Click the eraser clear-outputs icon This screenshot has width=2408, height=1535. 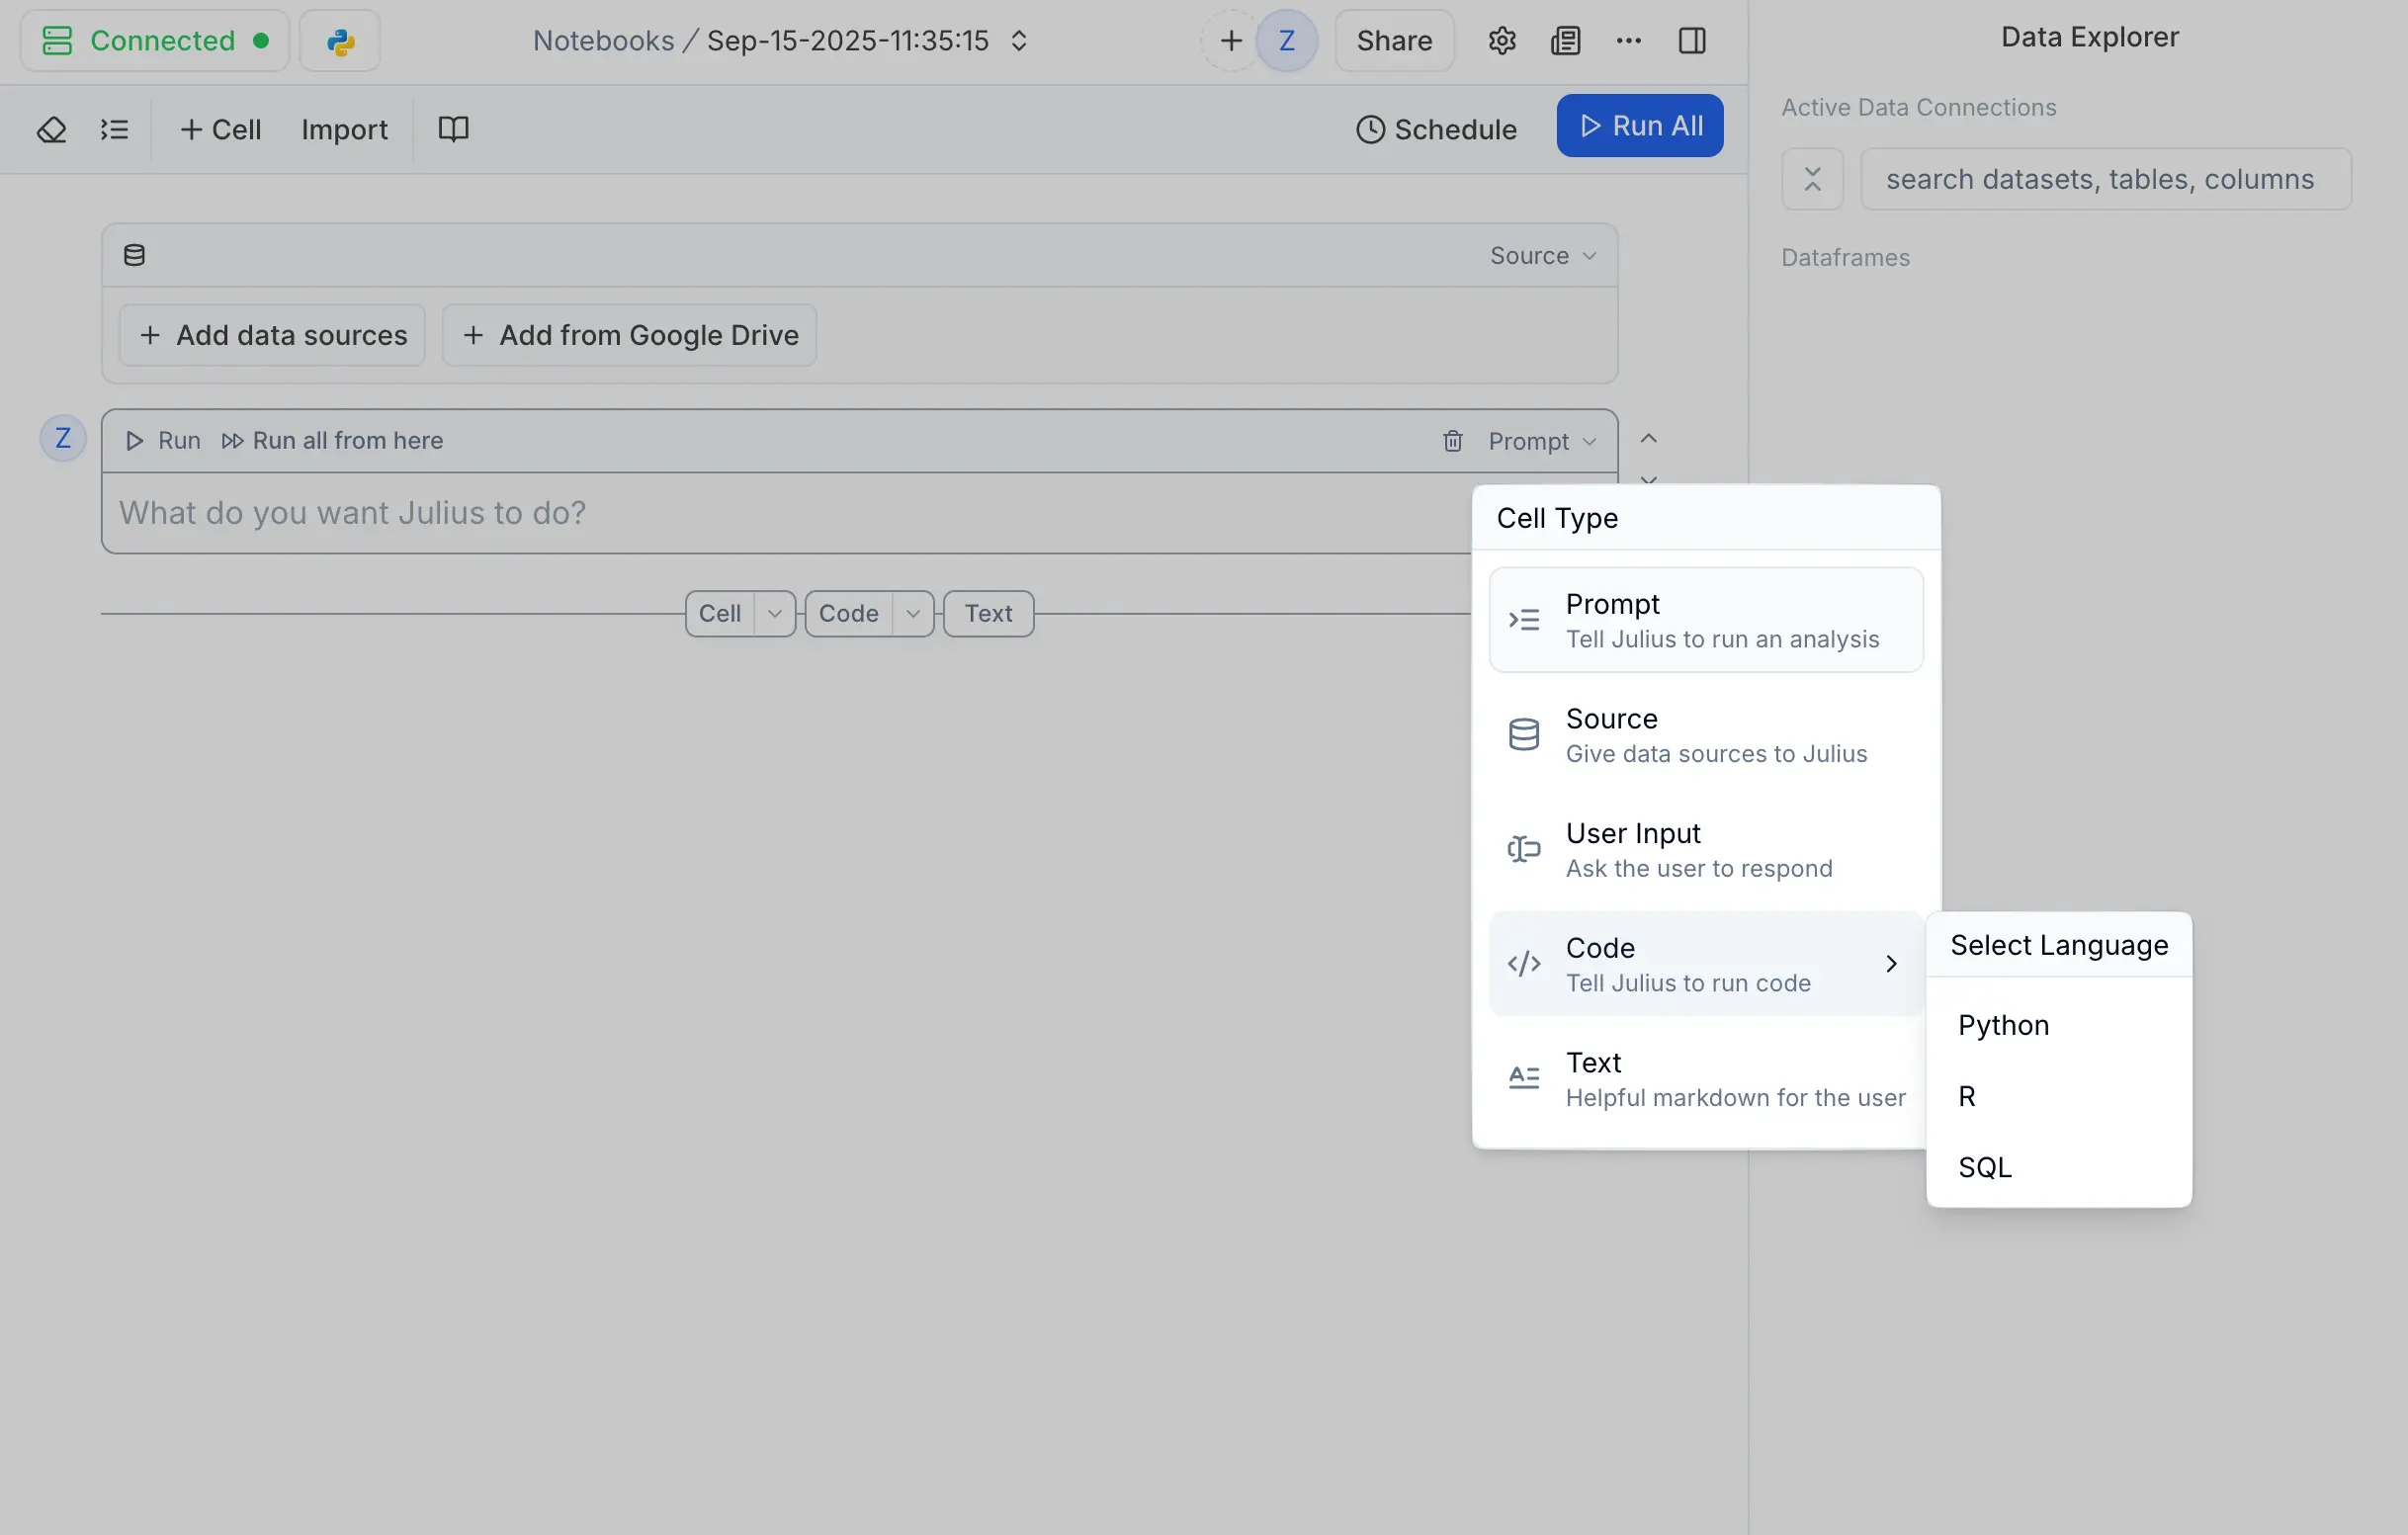pos(51,130)
